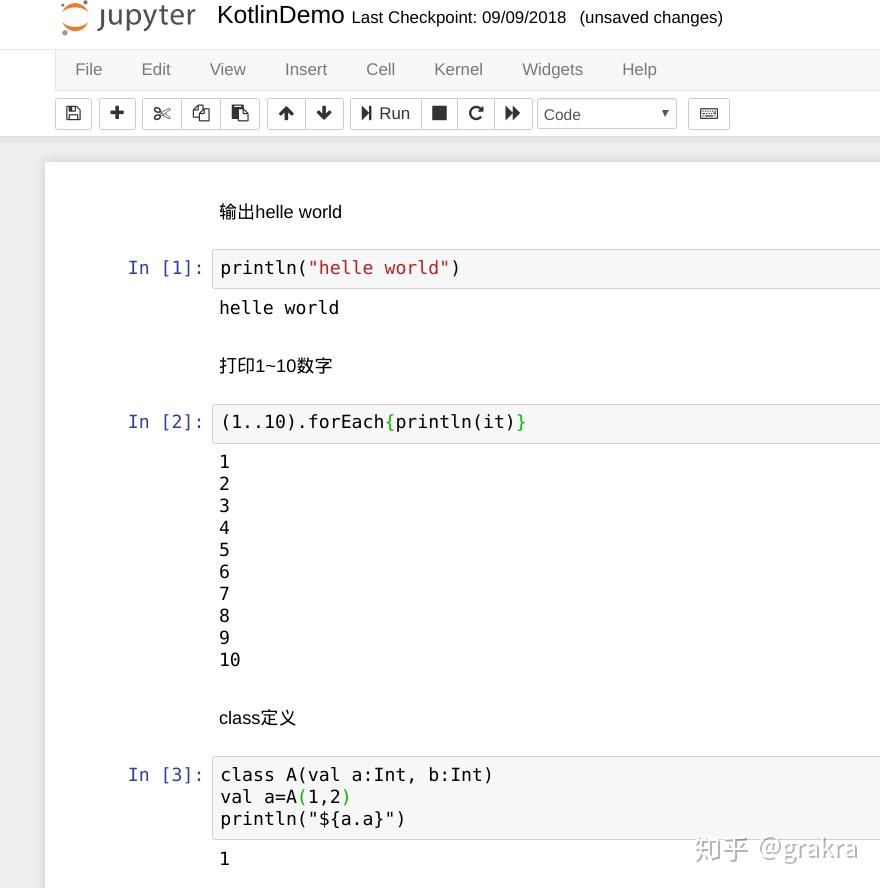Viewport: 880px width, 888px height.
Task: Move the selected cell down
Action: 324,113
